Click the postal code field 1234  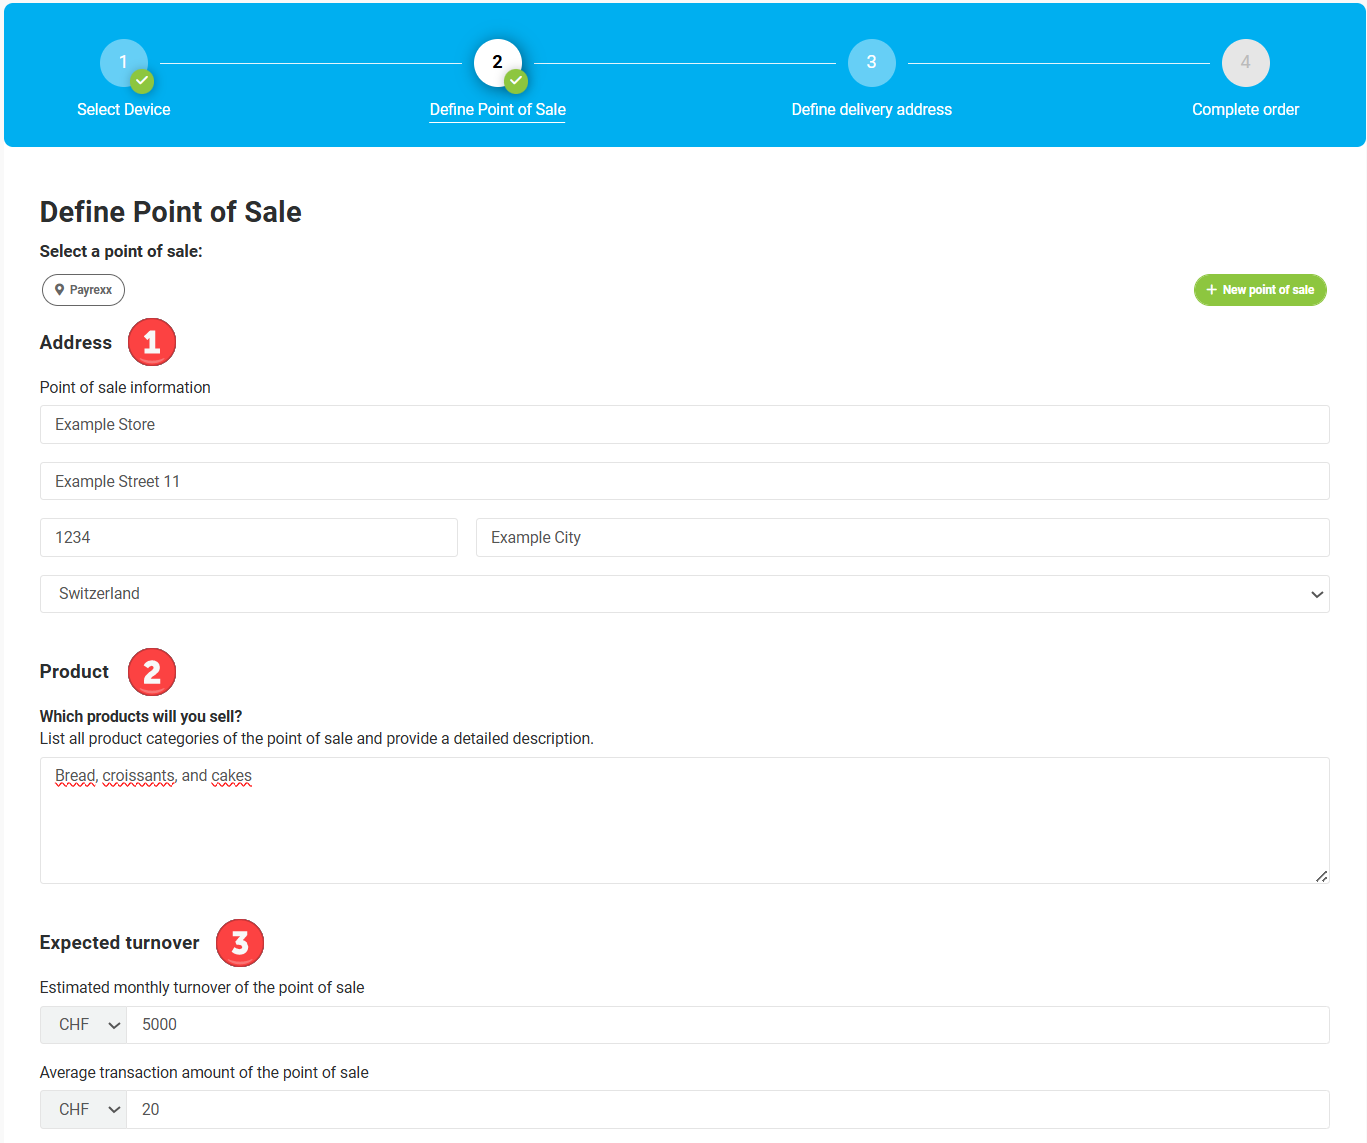coord(248,538)
